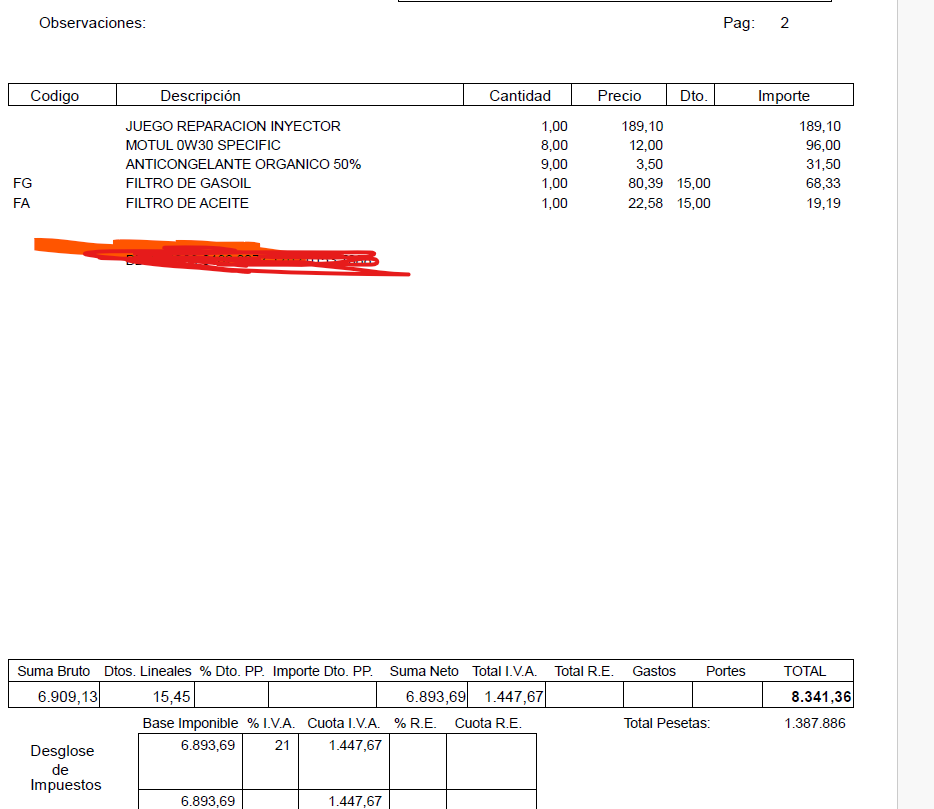Select the Precio column header
This screenshot has height=809, width=934.
pyautogui.click(x=619, y=96)
